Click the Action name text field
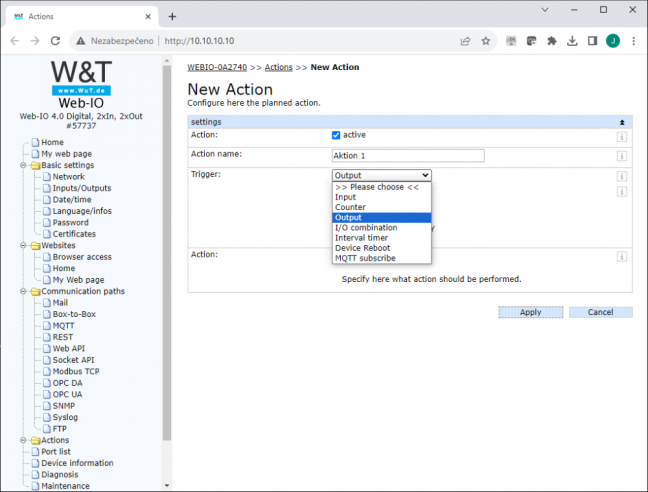The image size is (648, 492). (x=408, y=156)
